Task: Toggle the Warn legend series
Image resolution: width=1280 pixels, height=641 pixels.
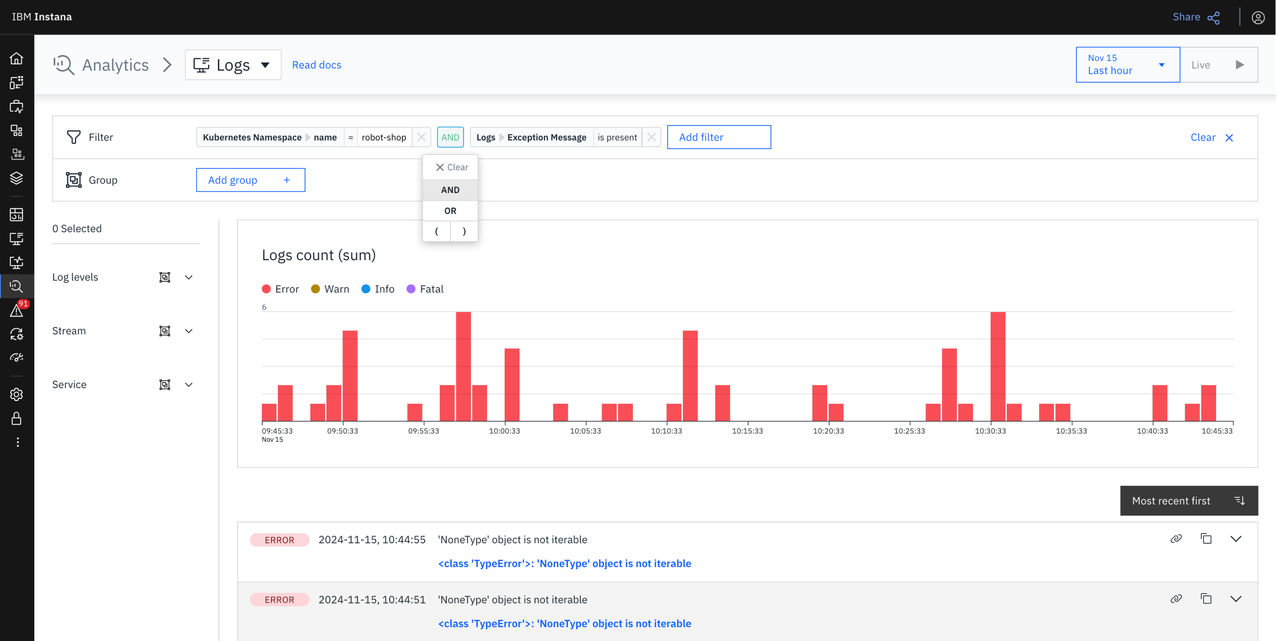Action: (x=330, y=289)
